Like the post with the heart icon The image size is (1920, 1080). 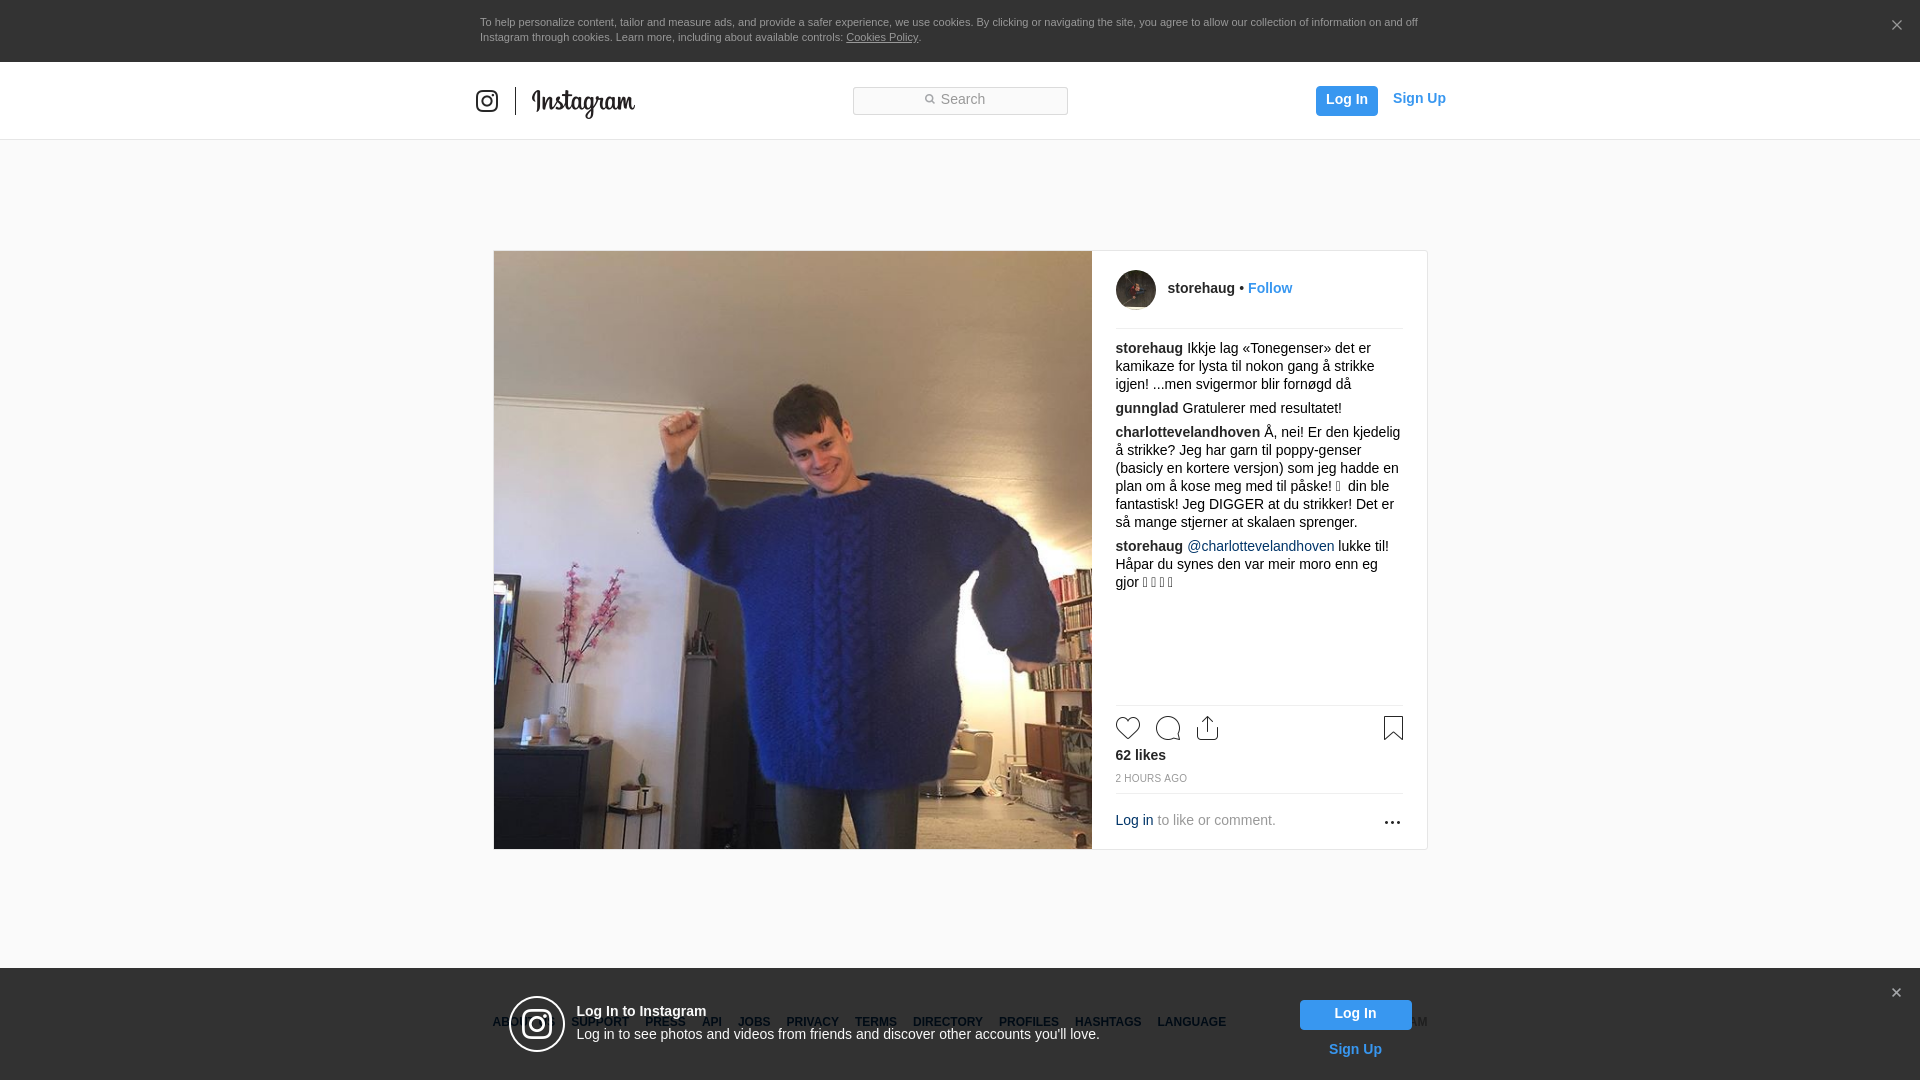click(x=1127, y=728)
